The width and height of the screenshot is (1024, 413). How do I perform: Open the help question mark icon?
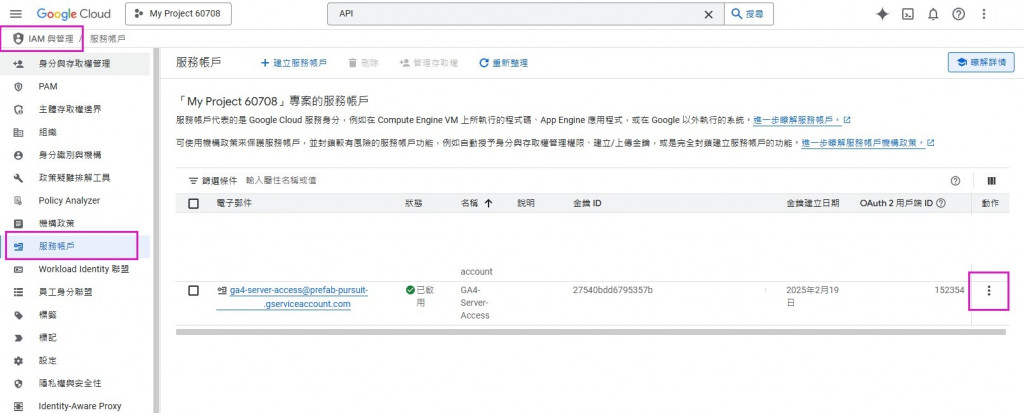tap(958, 14)
